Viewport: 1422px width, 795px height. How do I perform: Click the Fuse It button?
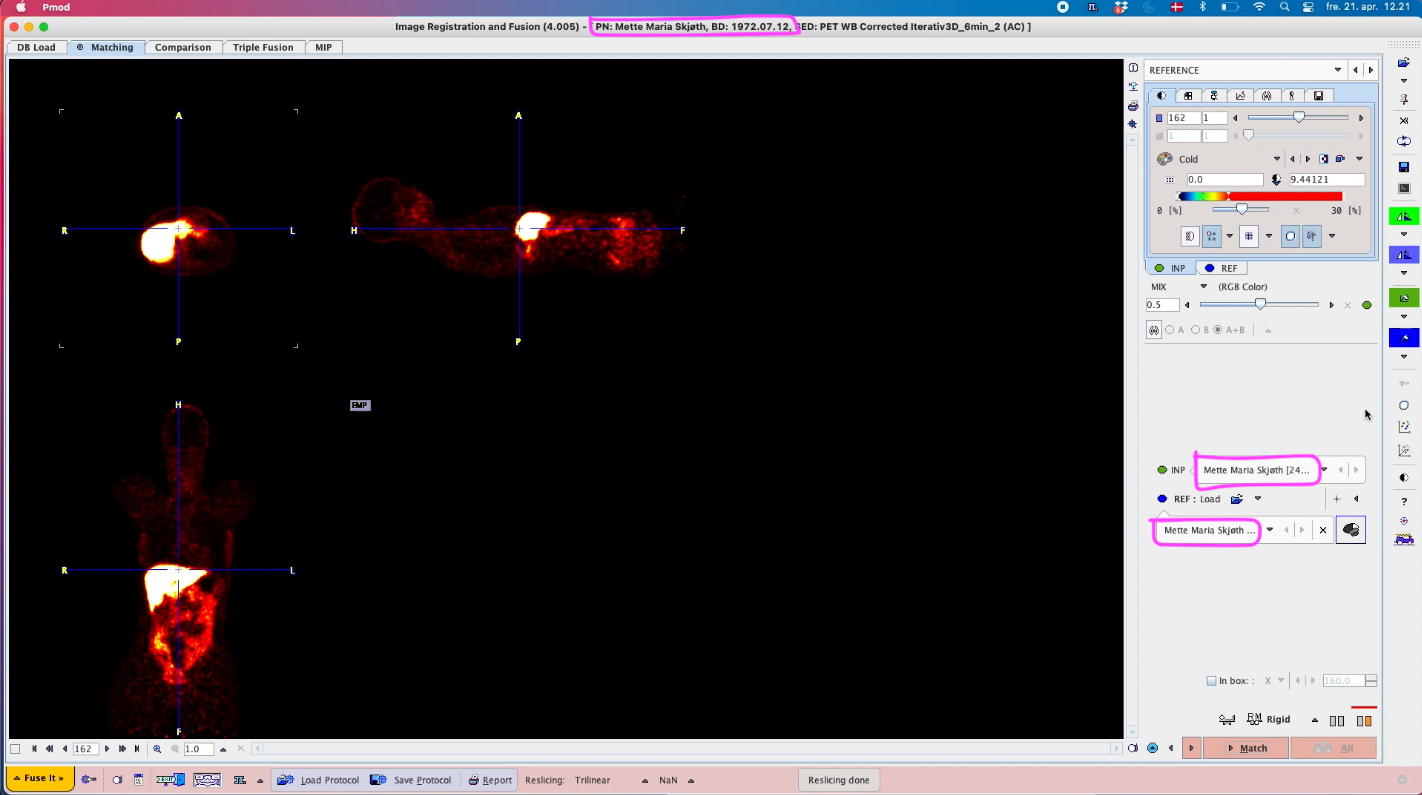tap(39, 779)
